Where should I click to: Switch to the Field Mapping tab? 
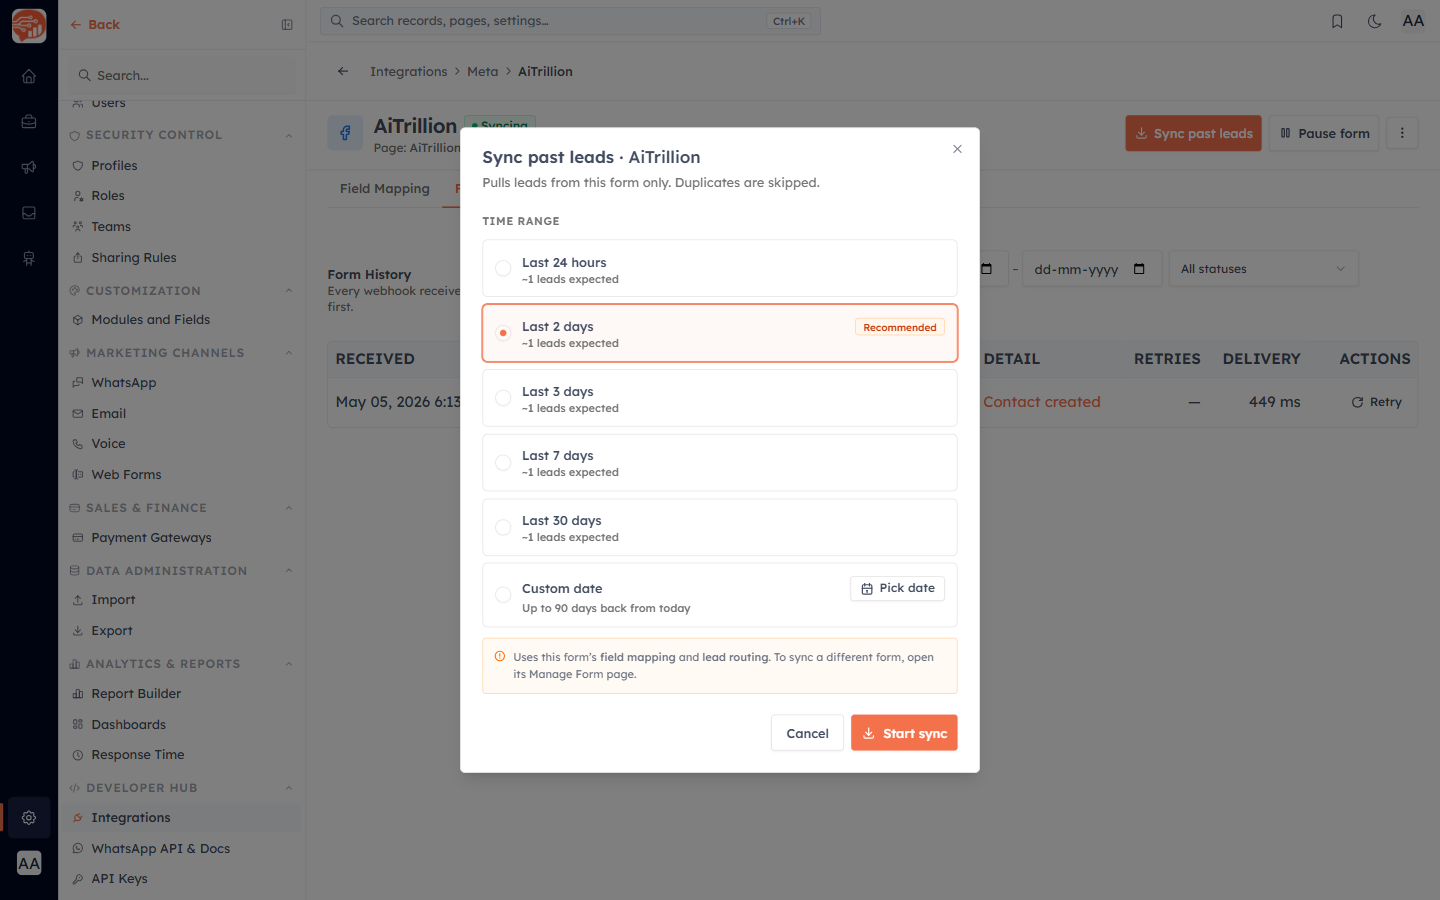tap(385, 189)
